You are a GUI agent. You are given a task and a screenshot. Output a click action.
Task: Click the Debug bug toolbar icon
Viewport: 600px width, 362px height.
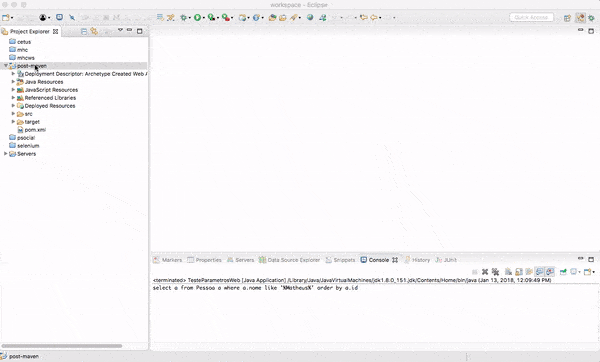pos(183,17)
